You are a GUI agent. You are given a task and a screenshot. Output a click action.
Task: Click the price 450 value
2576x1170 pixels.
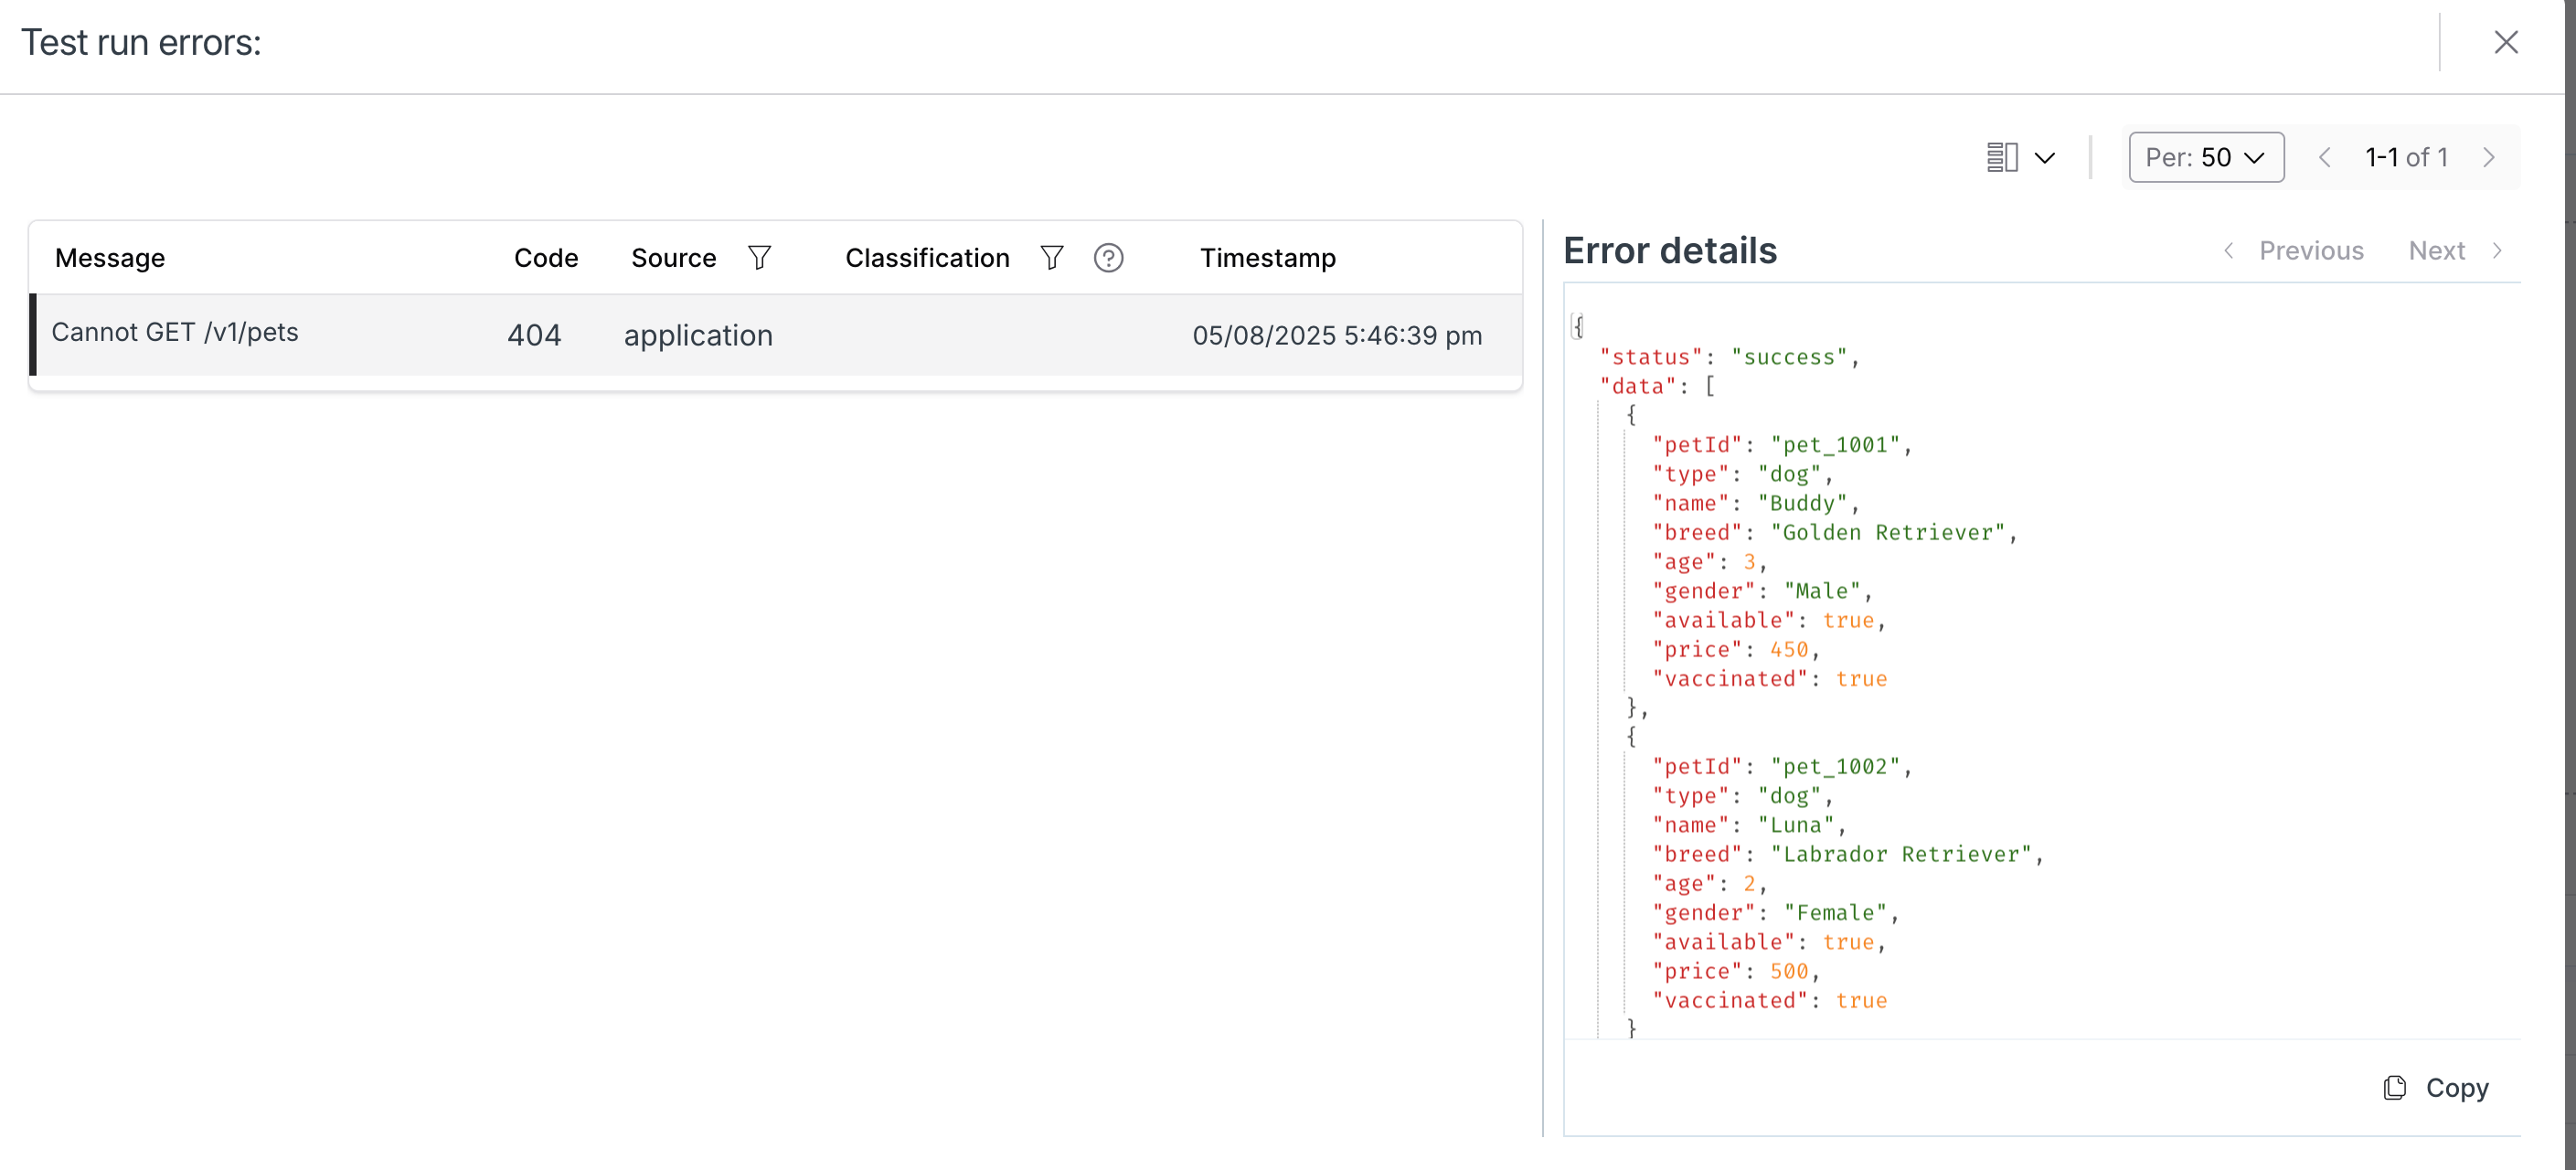(x=1788, y=650)
